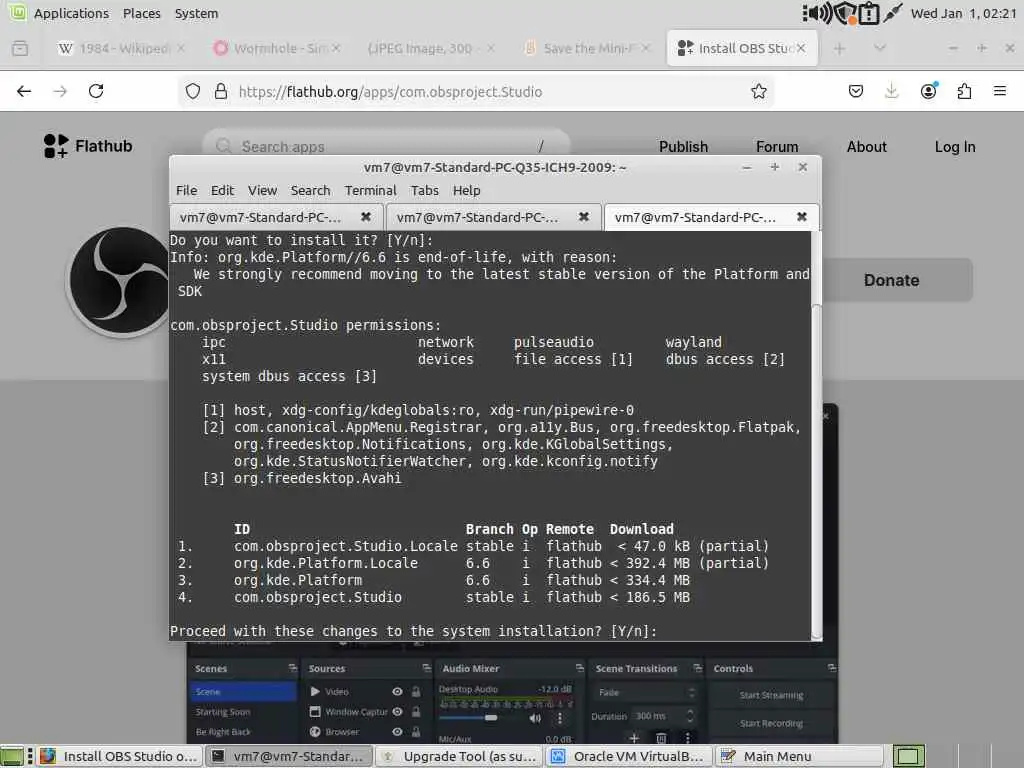This screenshot has width=1024, height=768.
Task: Click the Forum link on Flathub
Action: [777, 147]
